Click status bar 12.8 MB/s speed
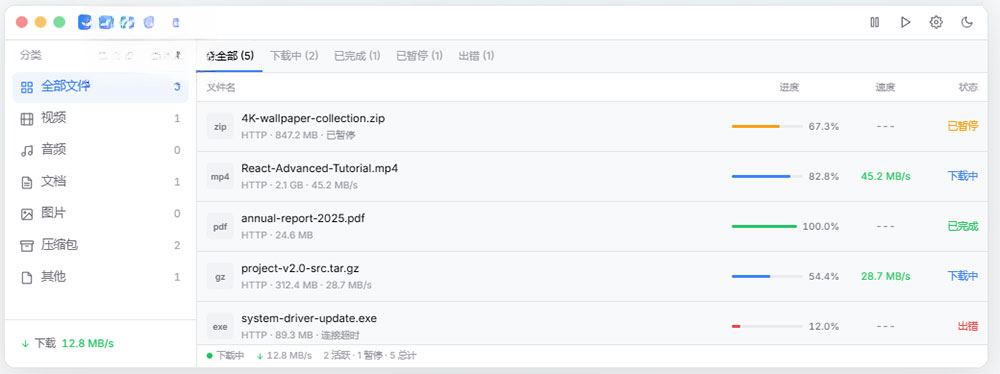Screen dimensions: 1000x374 (x=284, y=355)
